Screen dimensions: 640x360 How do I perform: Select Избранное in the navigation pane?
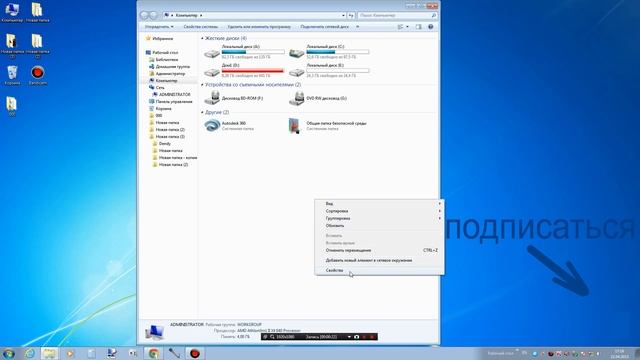(x=163, y=39)
